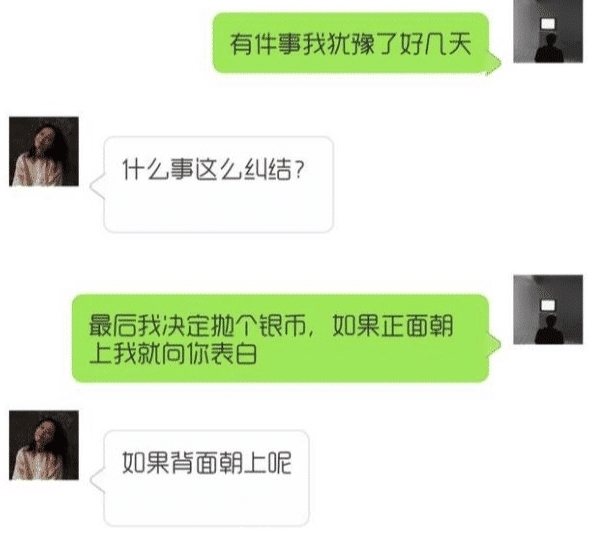Click "好几天" in the first message

pos(435,44)
